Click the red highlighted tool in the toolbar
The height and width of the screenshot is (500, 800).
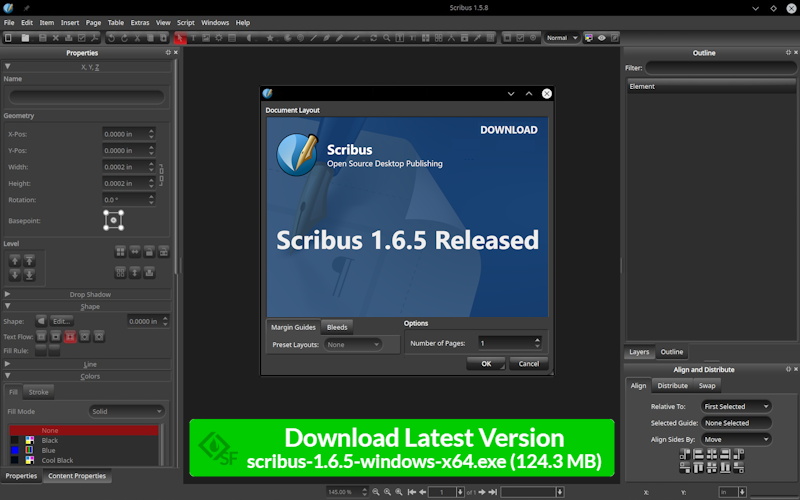181,38
